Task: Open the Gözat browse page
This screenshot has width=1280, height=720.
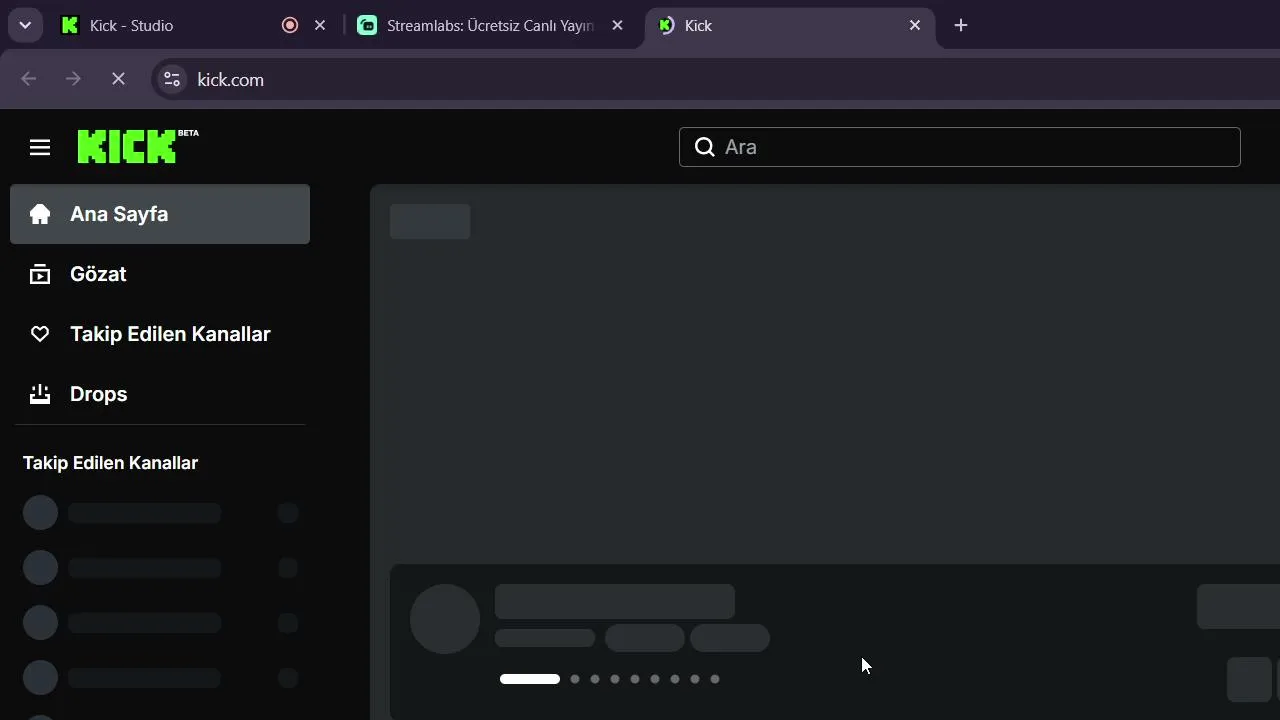Action: [160, 274]
